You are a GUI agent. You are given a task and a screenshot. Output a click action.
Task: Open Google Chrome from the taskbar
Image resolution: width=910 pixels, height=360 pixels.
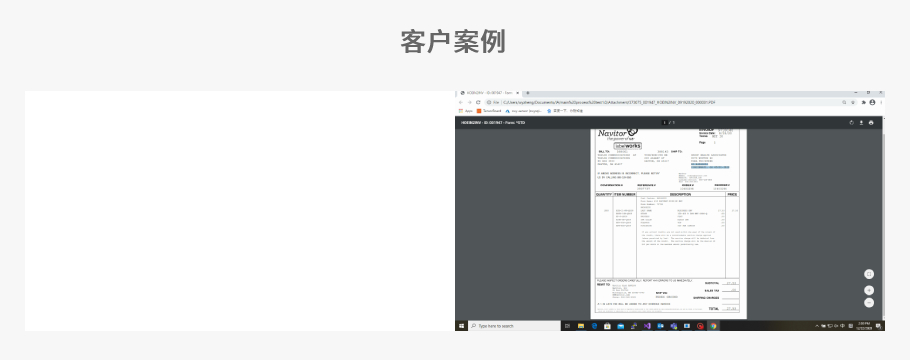coord(713,326)
